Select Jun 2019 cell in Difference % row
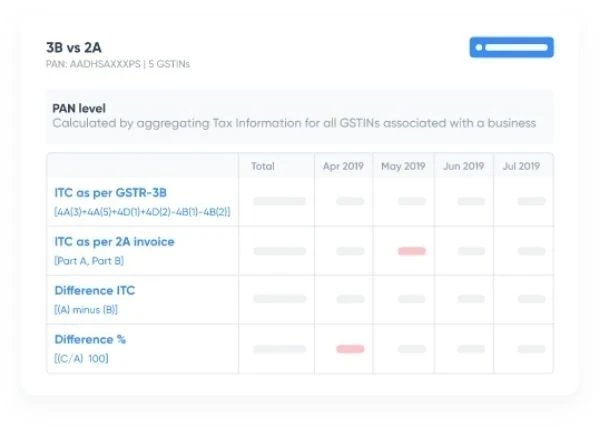This screenshot has height=430, width=600. (472, 349)
